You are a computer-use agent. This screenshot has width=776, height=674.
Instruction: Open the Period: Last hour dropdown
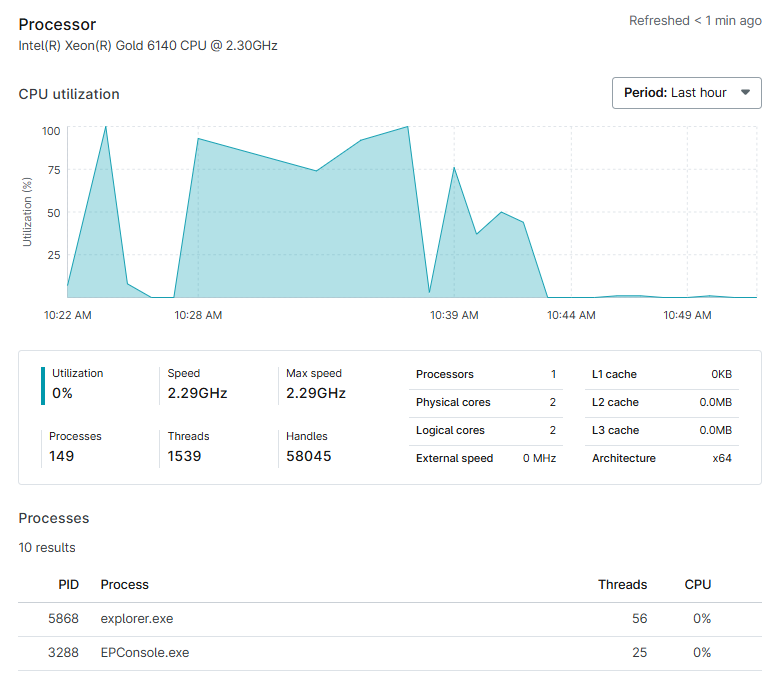point(686,93)
